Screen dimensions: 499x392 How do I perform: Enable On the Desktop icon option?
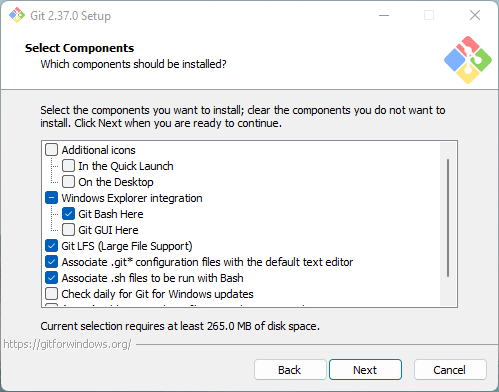point(68,182)
